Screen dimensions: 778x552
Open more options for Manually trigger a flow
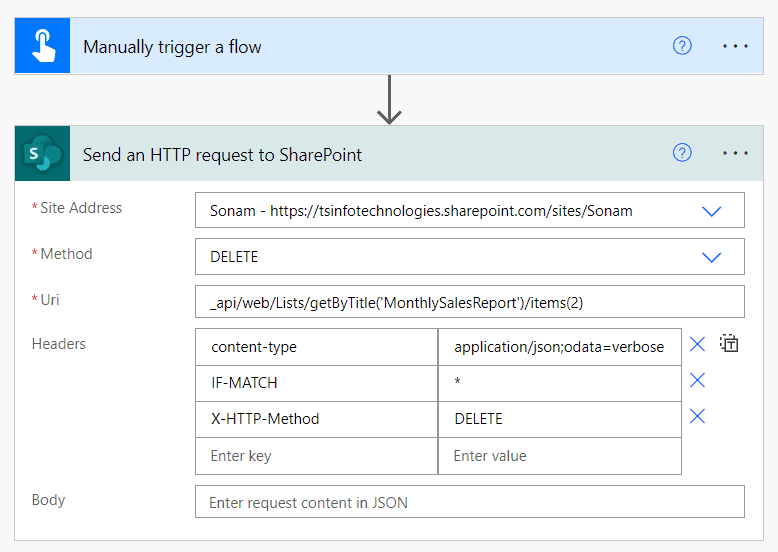[735, 46]
